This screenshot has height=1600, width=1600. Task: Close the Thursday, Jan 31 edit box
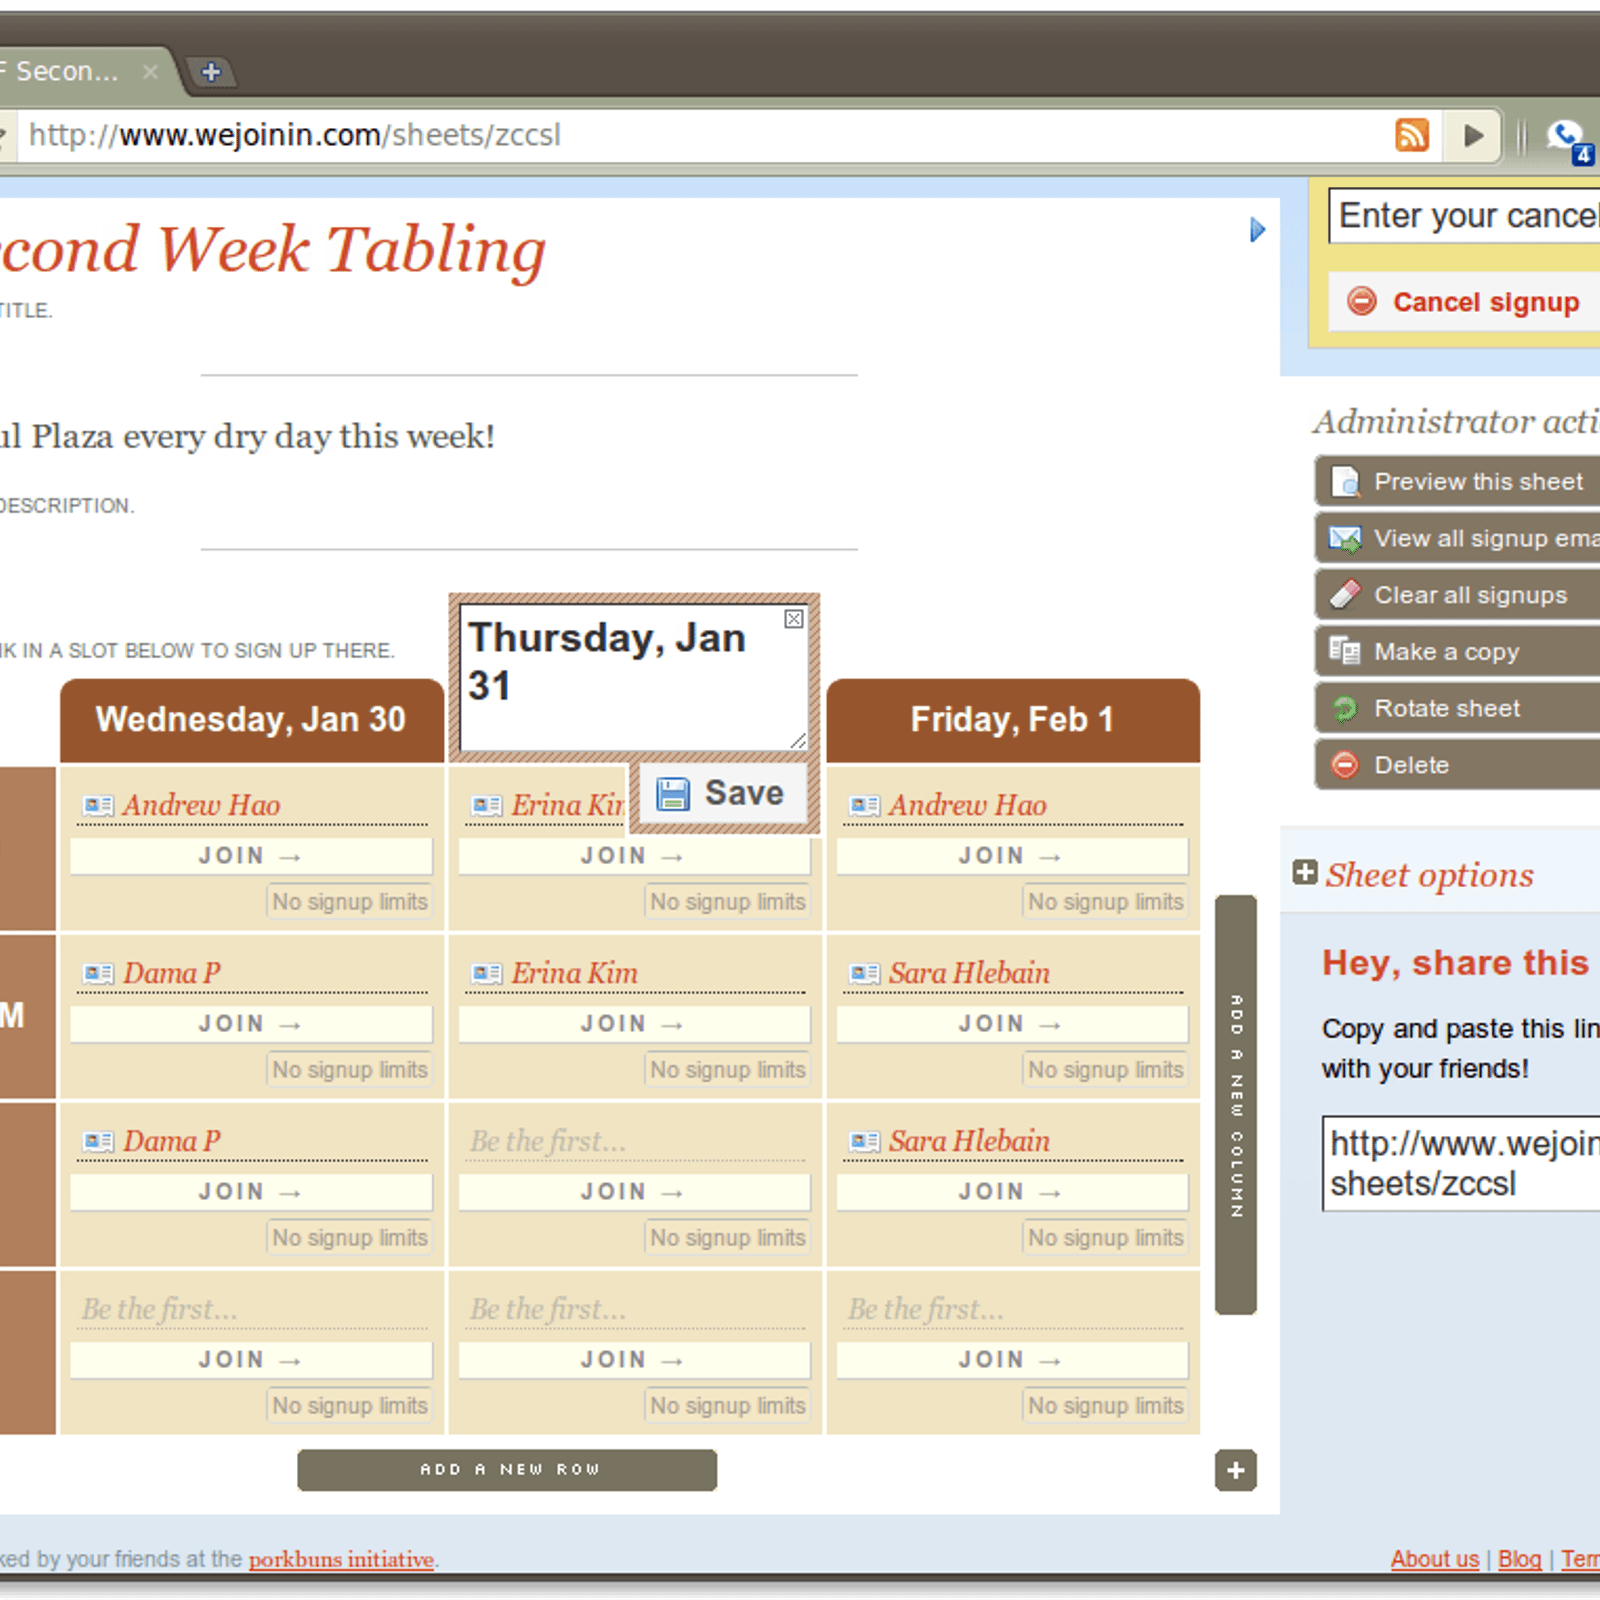[793, 619]
